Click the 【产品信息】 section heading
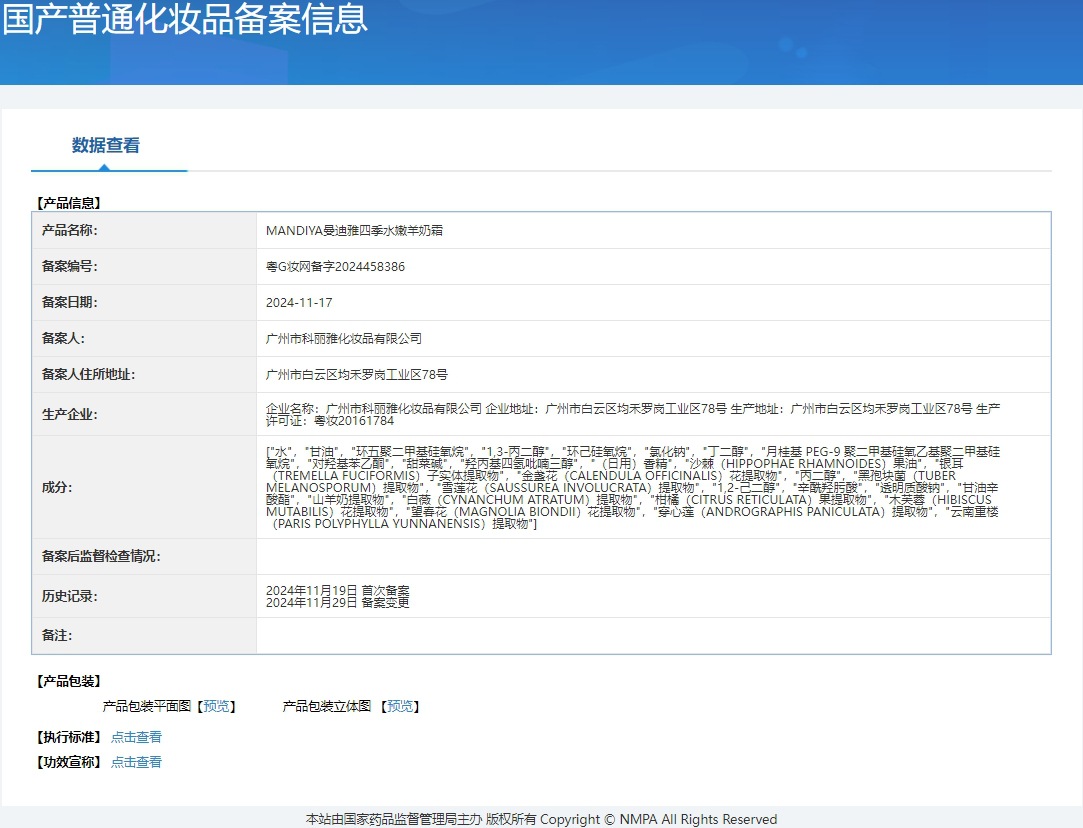This screenshot has height=828, width=1083. tap(68, 203)
